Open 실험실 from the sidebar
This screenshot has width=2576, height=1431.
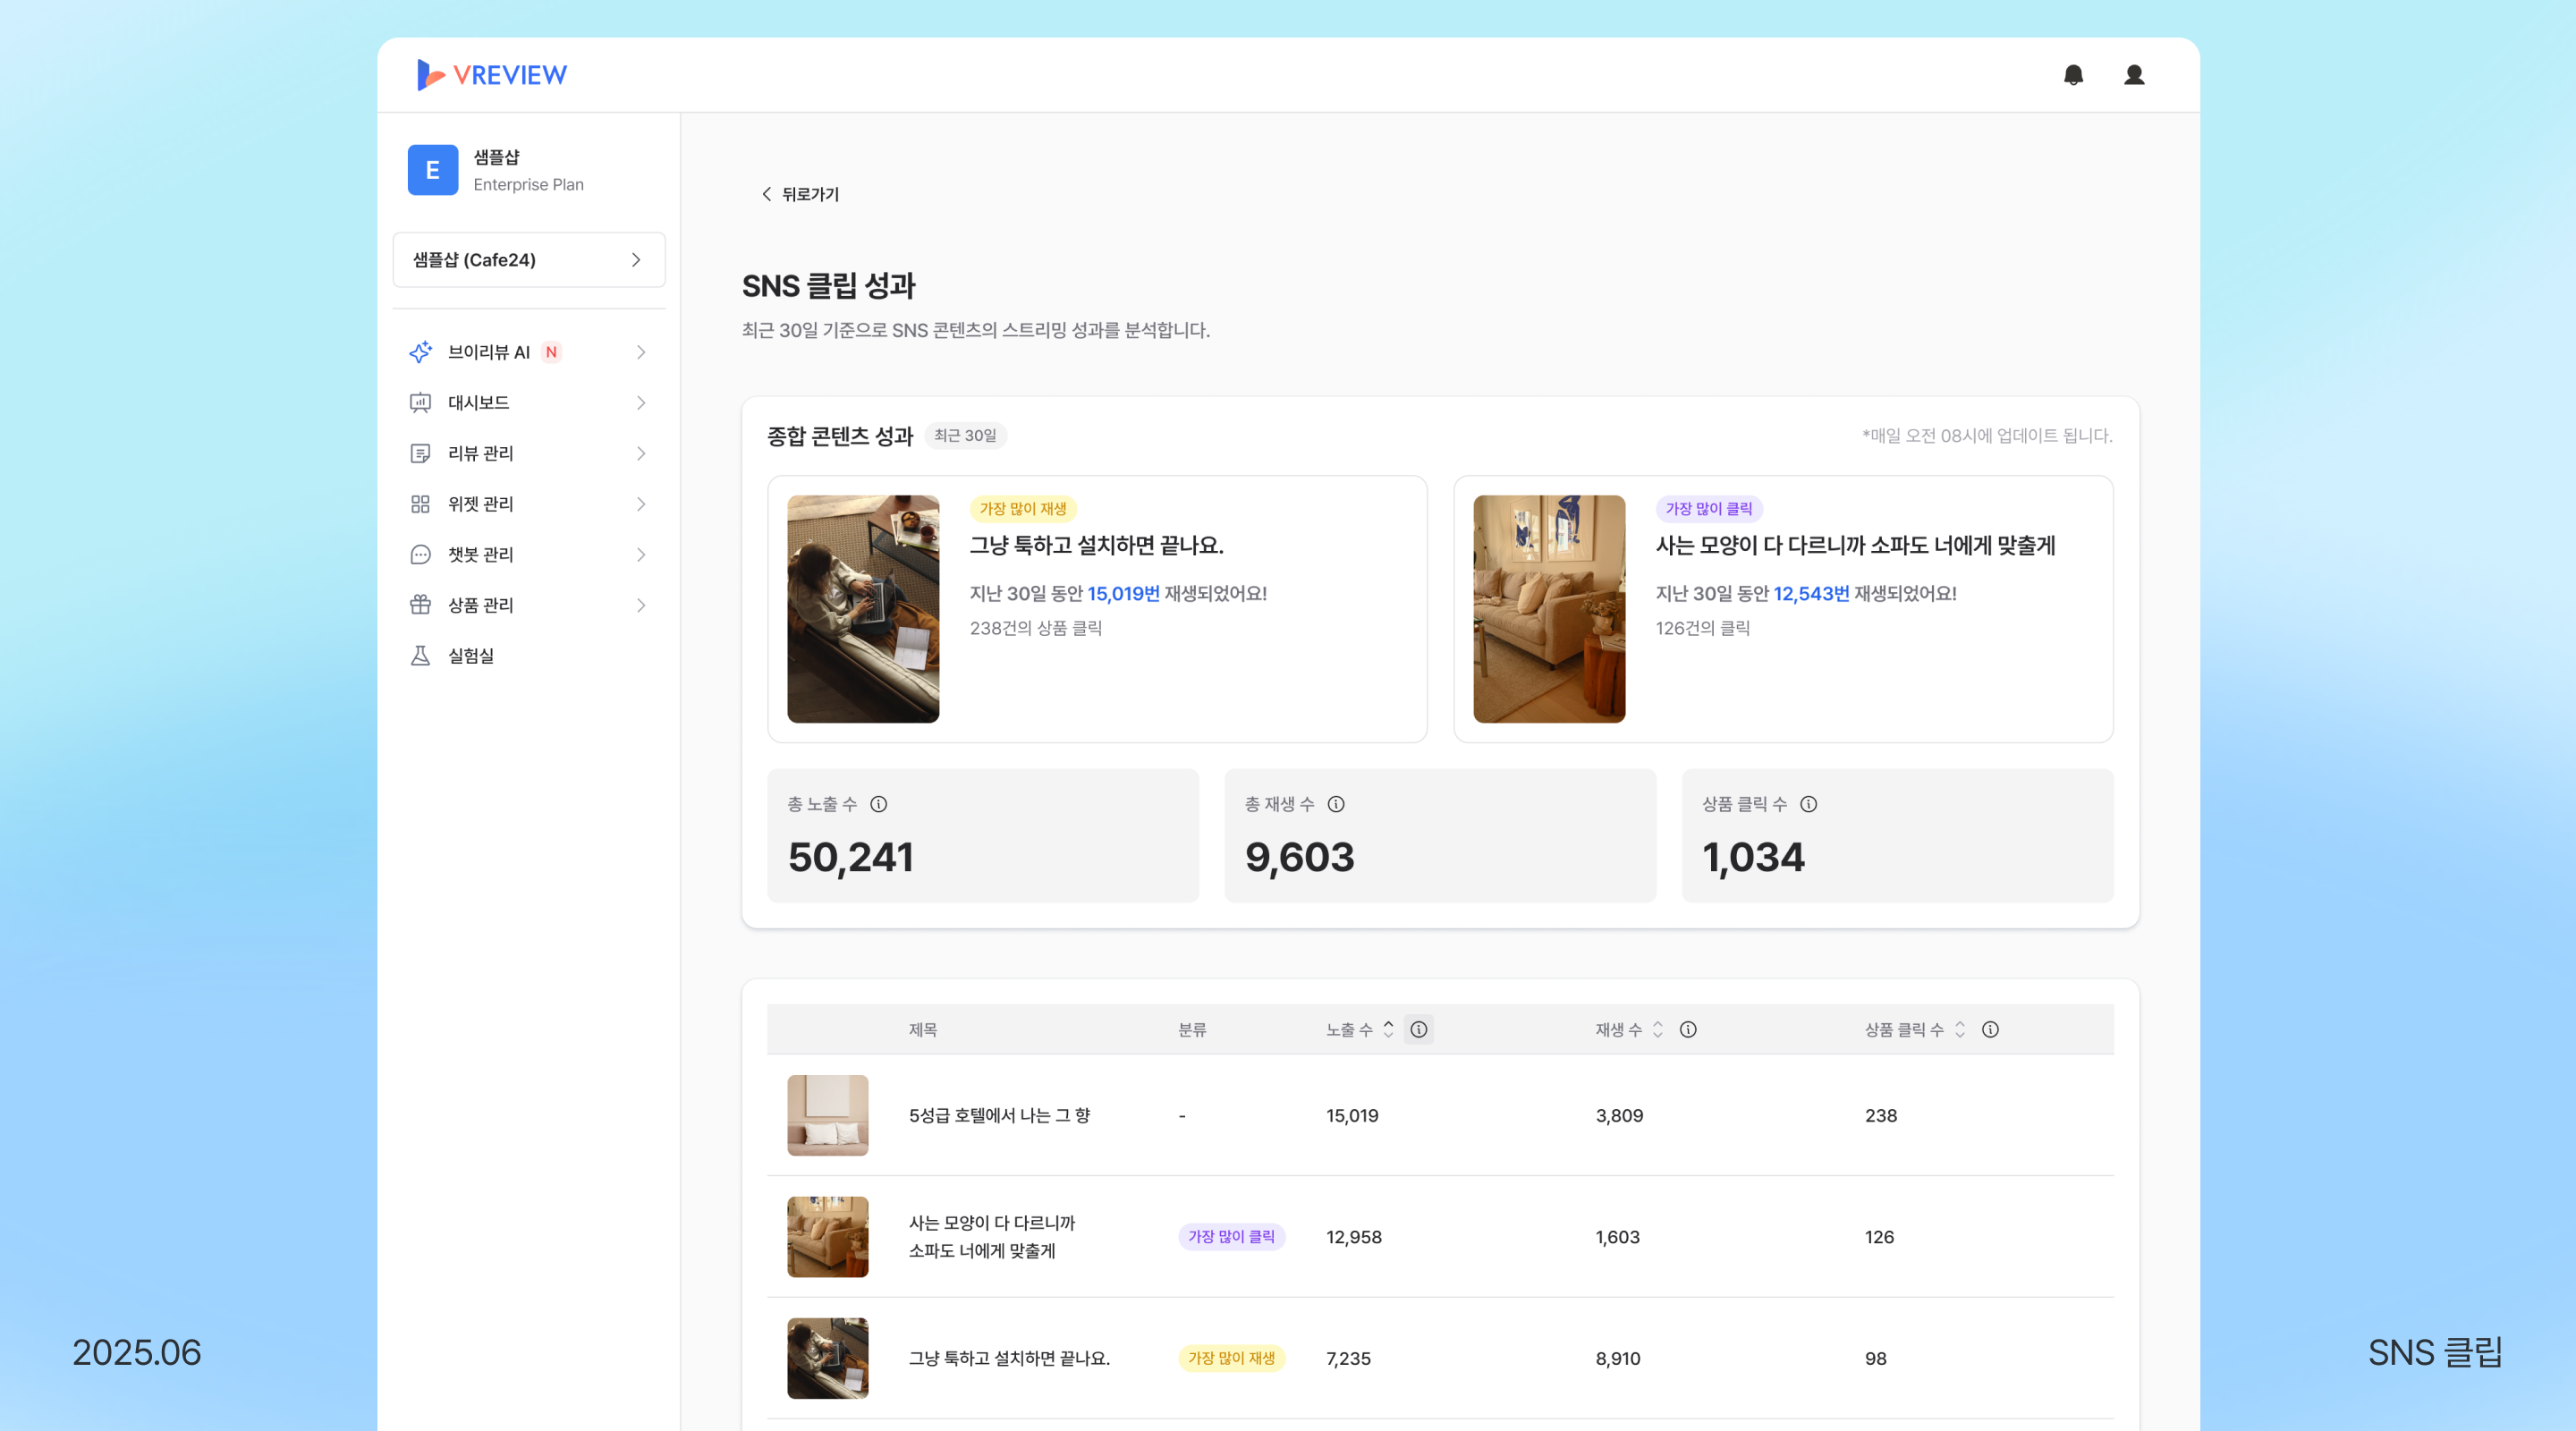470,656
